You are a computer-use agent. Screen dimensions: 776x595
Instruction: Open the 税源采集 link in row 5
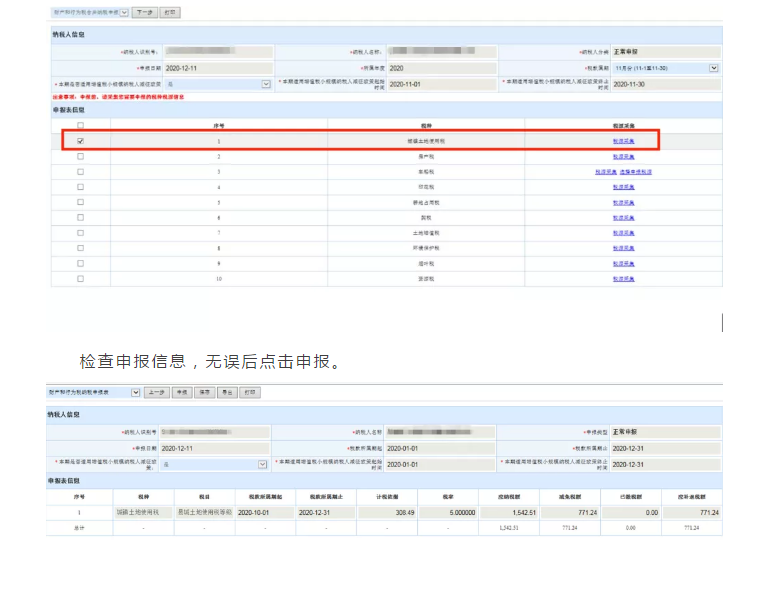pos(624,202)
